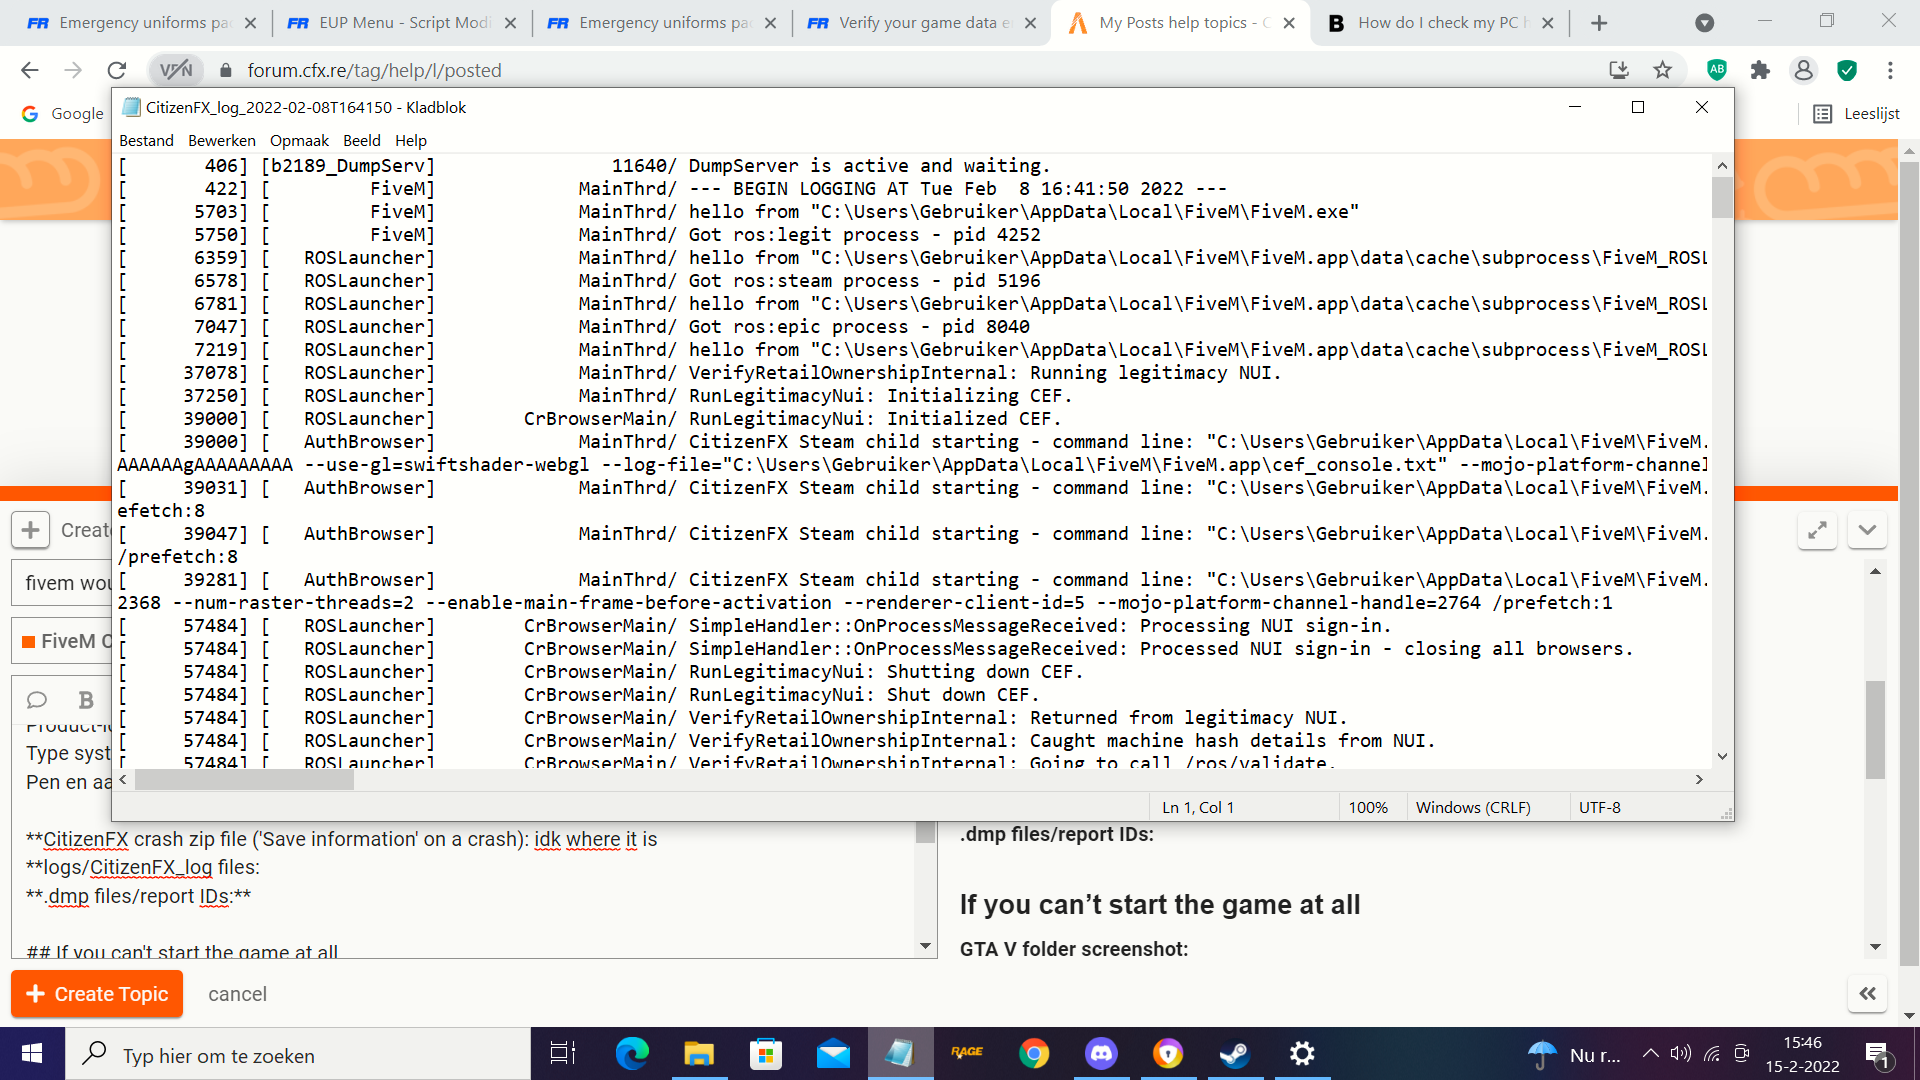Open the Chrome profile icon
This screenshot has width=1920, height=1080.
(1804, 70)
